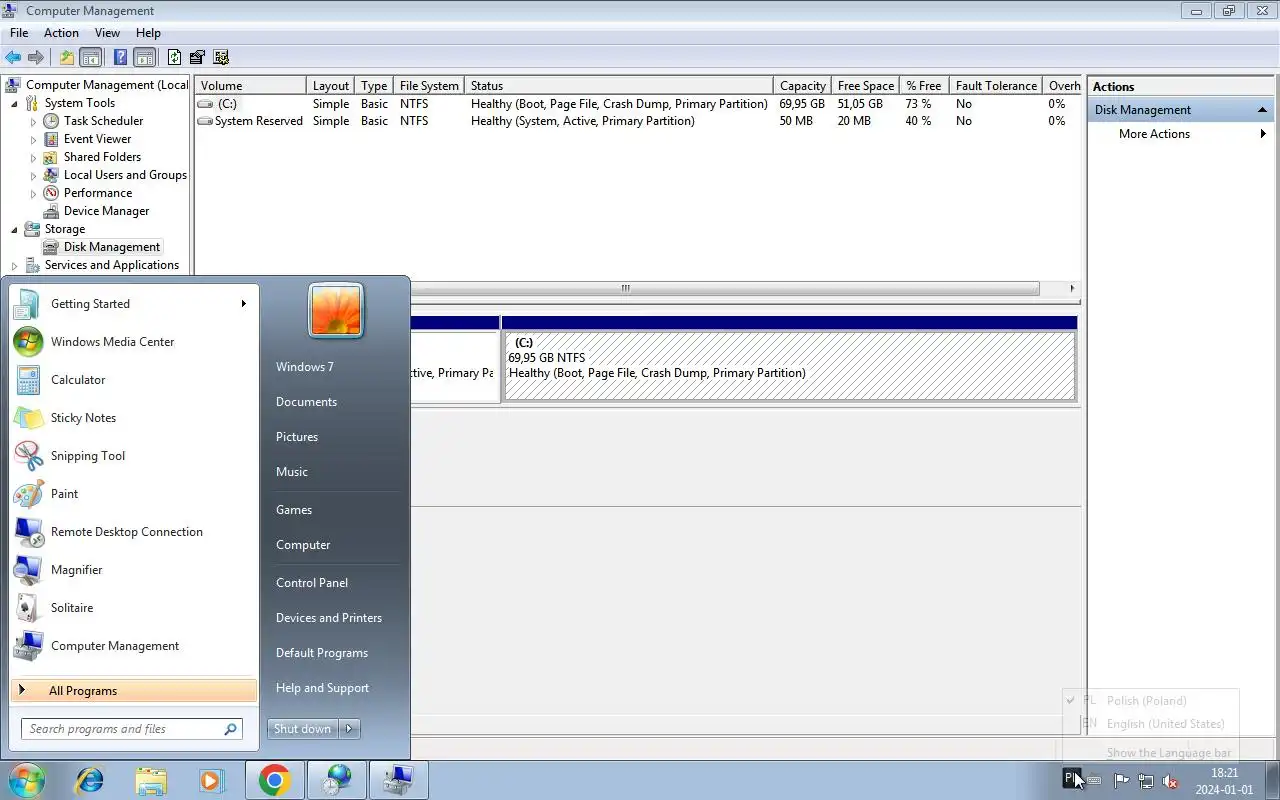
Task: Click the blue Help question mark icon
Action: pos(121,58)
